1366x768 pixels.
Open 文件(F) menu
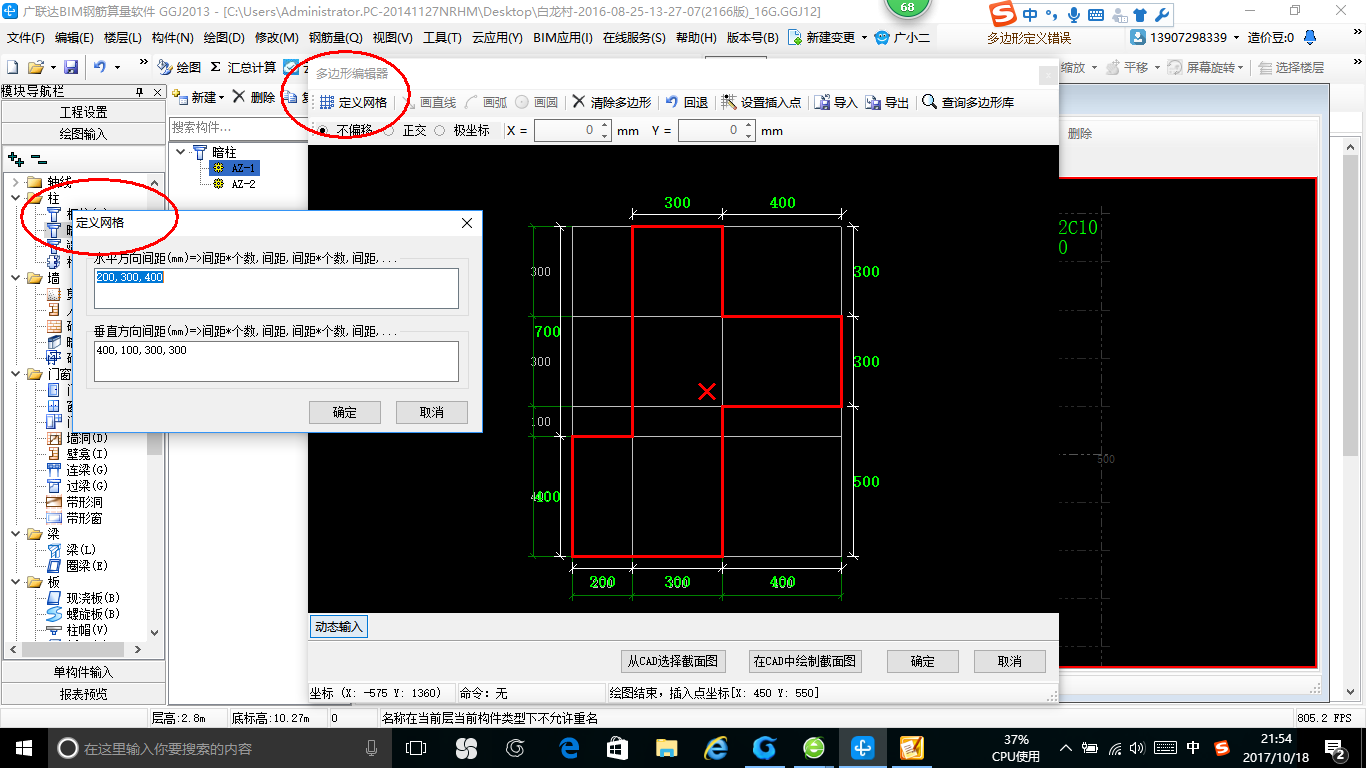tap(26, 37)
